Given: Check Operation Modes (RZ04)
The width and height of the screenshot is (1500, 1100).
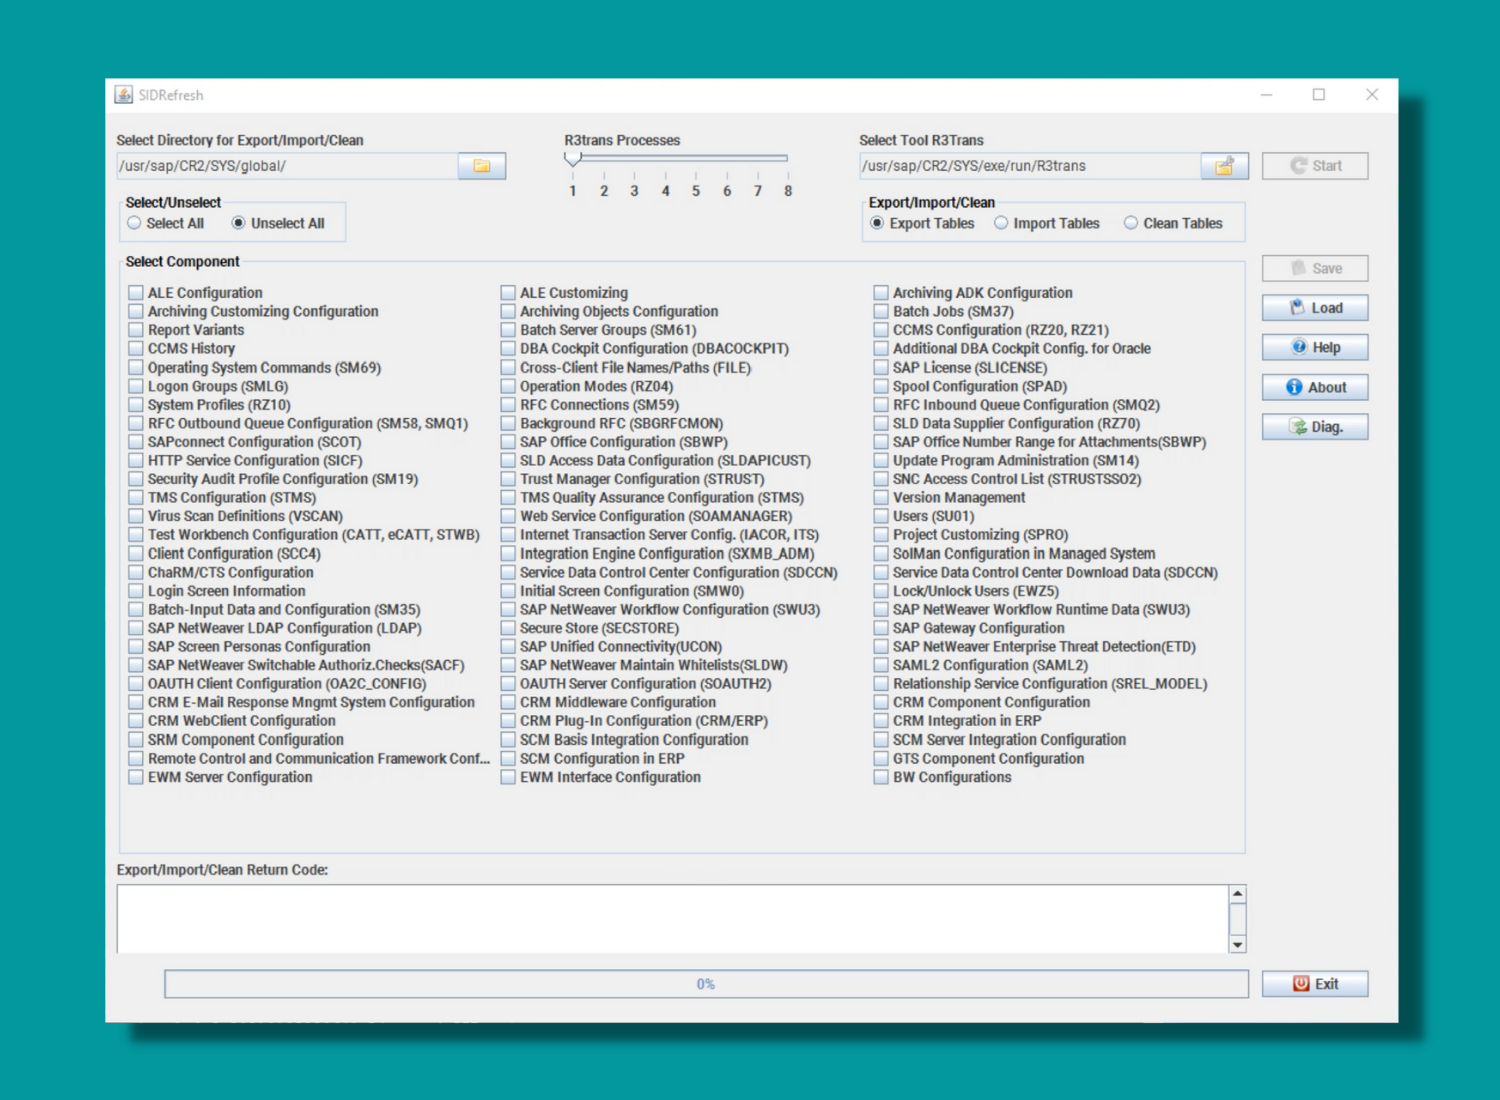Looking at the screenshot, I should tap(508, 386).
